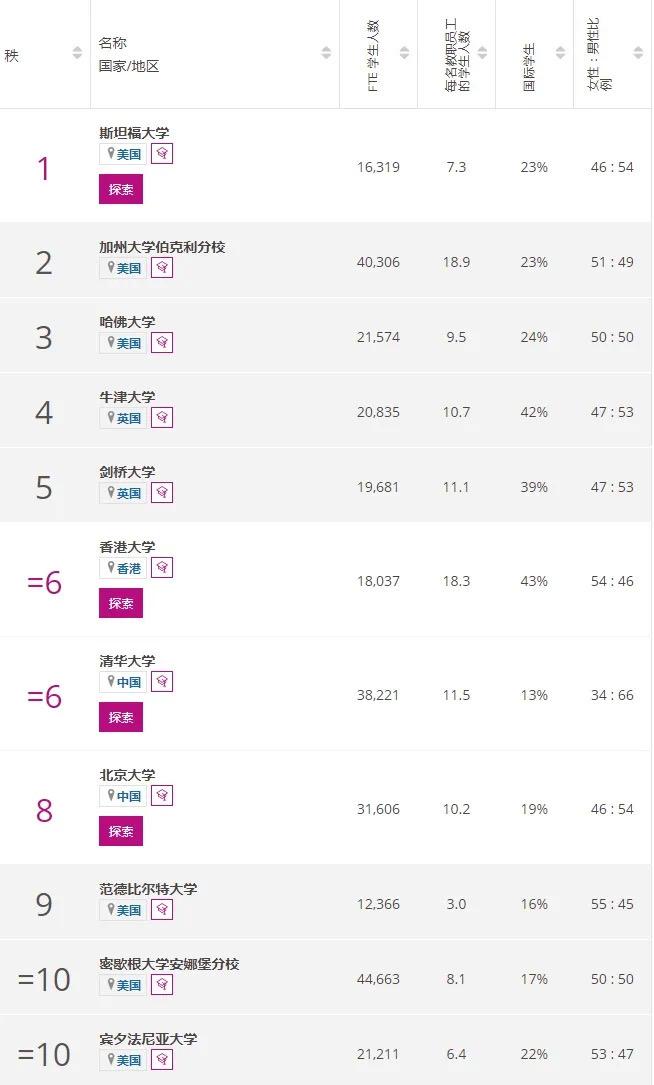
Task: Sort by the FTE 学生人数 column
Action: (x=404, y=54)
